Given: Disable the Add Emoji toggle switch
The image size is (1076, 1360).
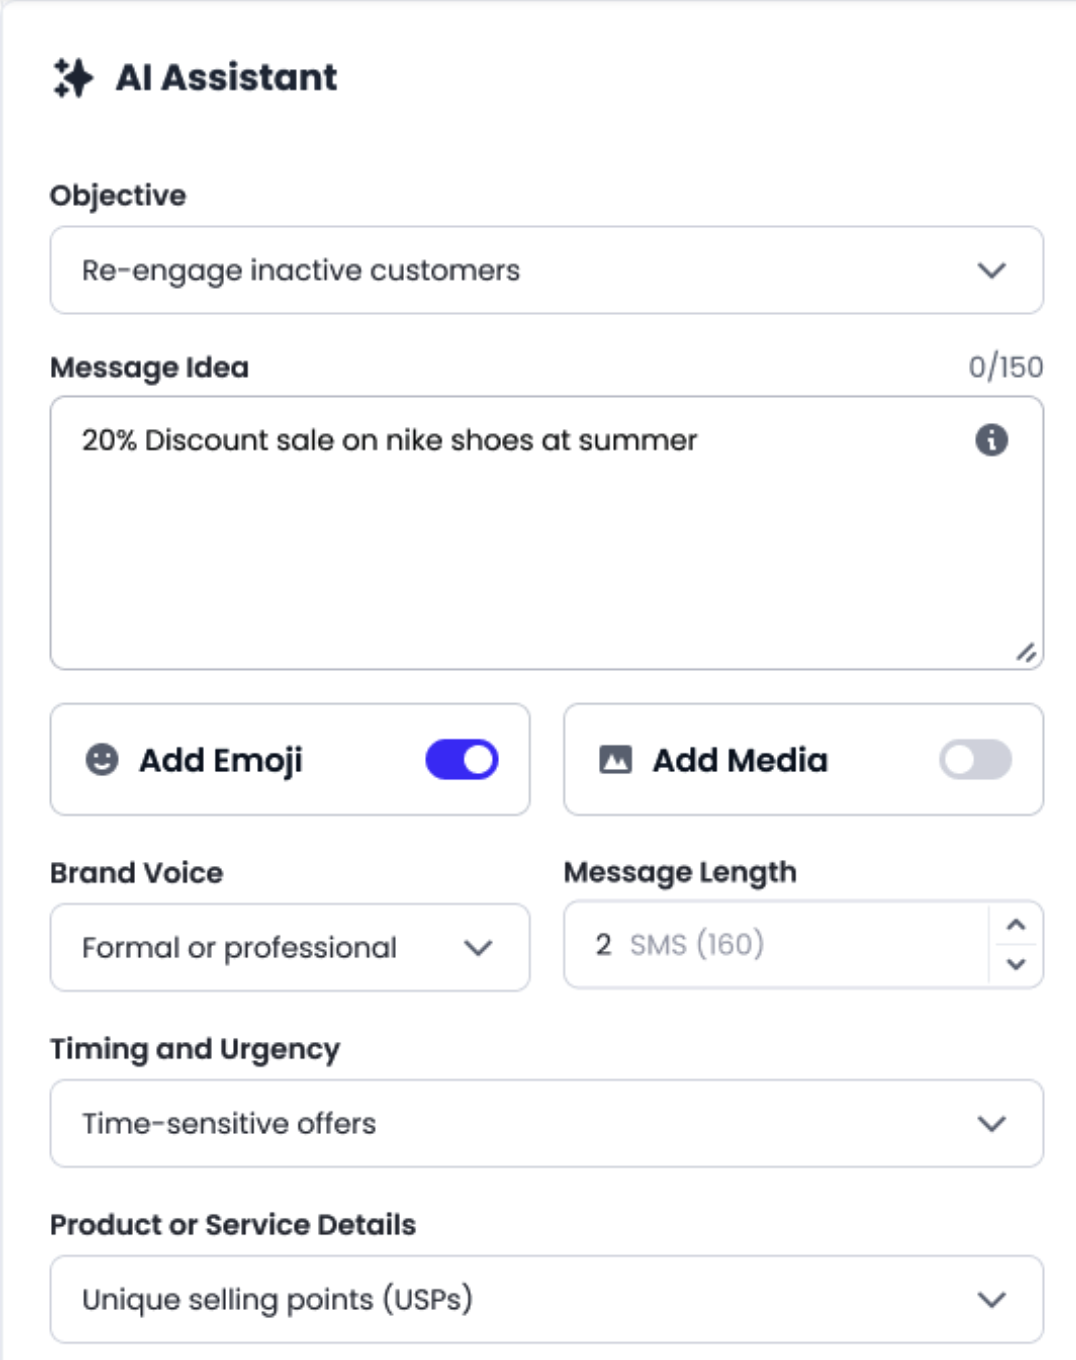Looking at the screenshot, I should [462, 760].
